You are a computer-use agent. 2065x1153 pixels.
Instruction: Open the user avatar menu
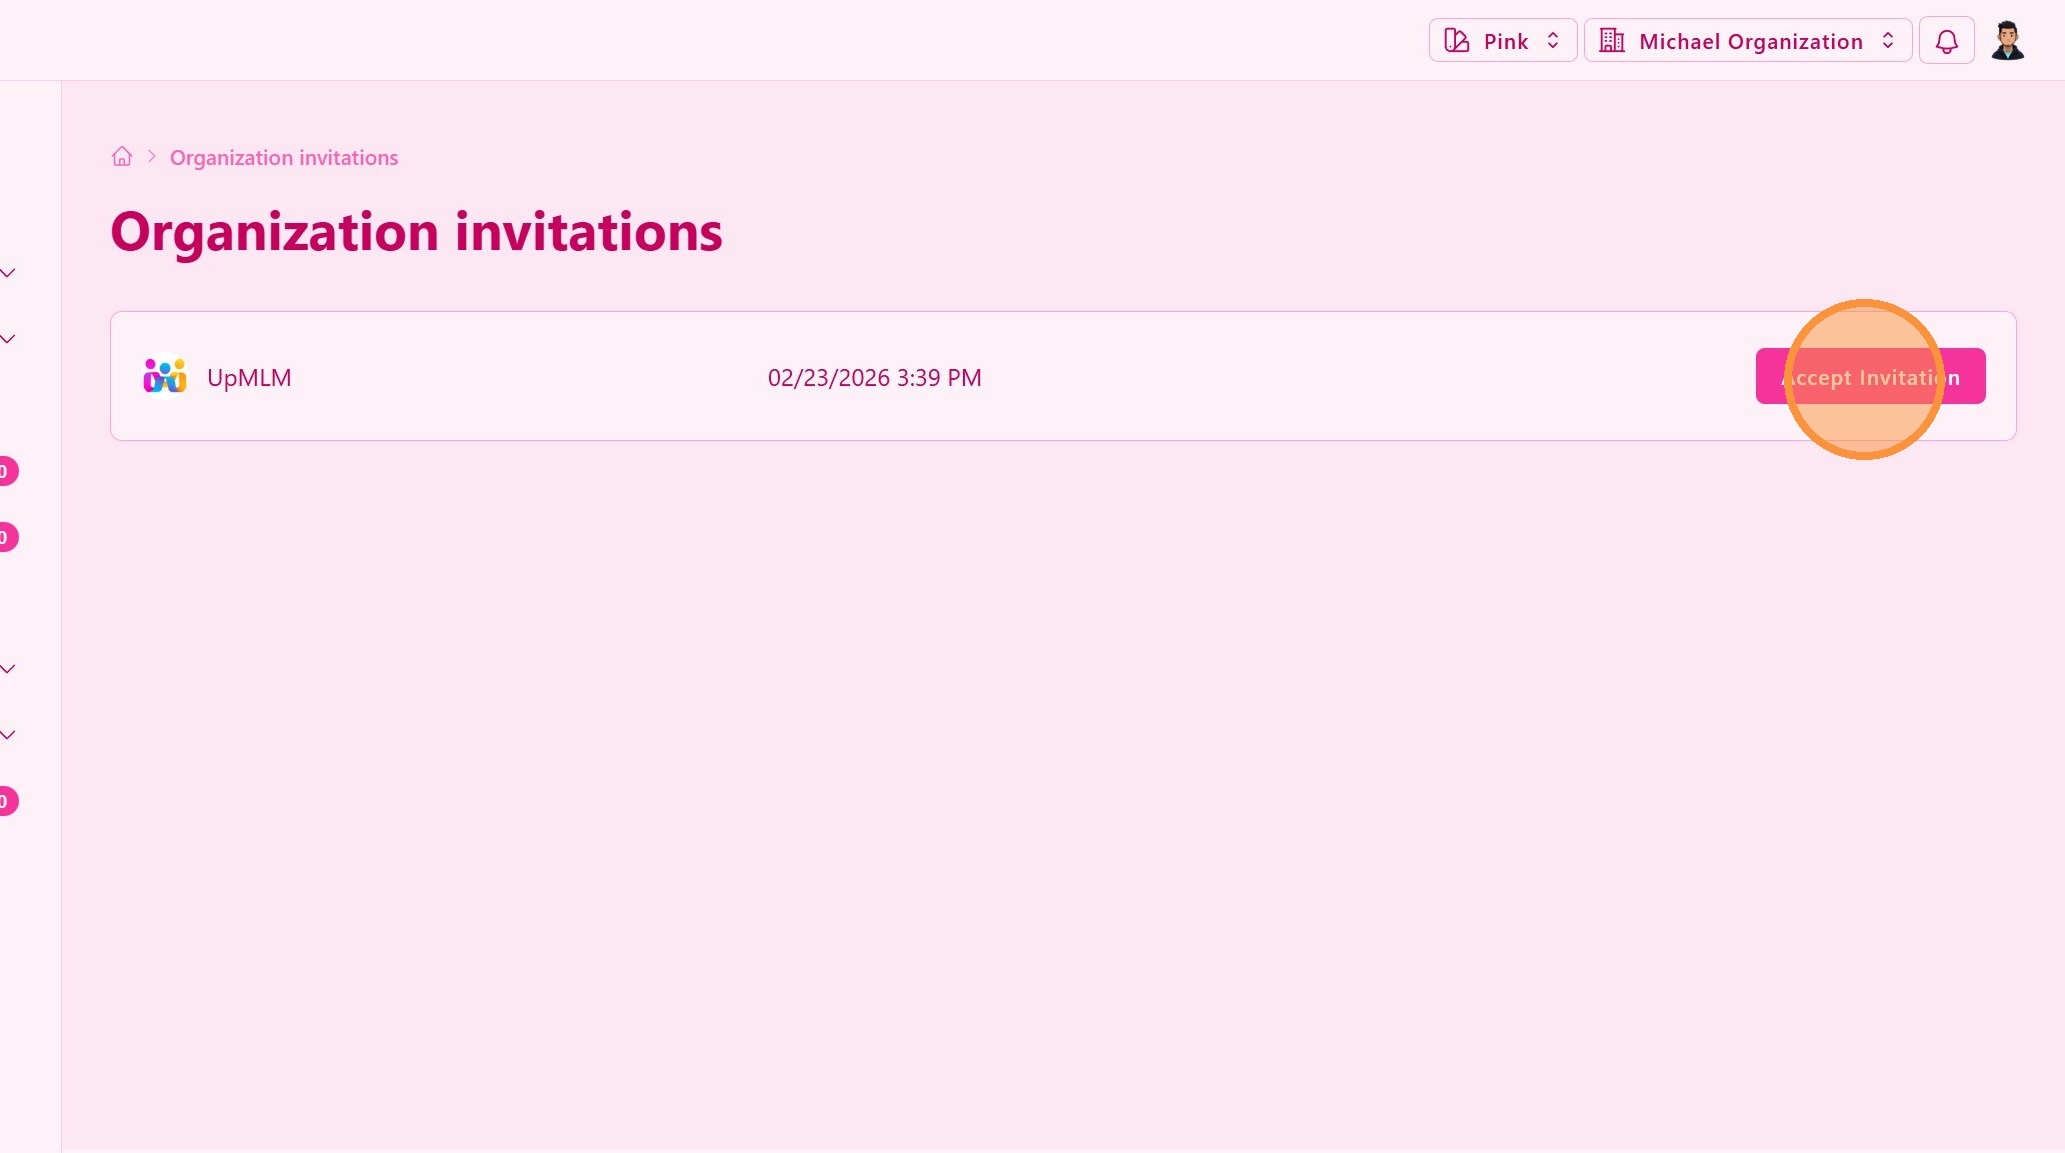click(2007, 41)
